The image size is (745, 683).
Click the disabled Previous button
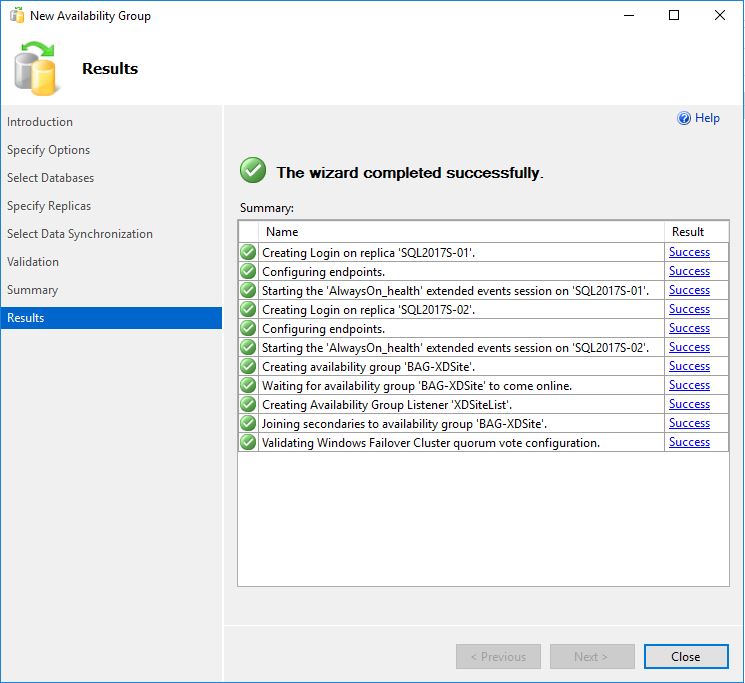coord(498,656)
